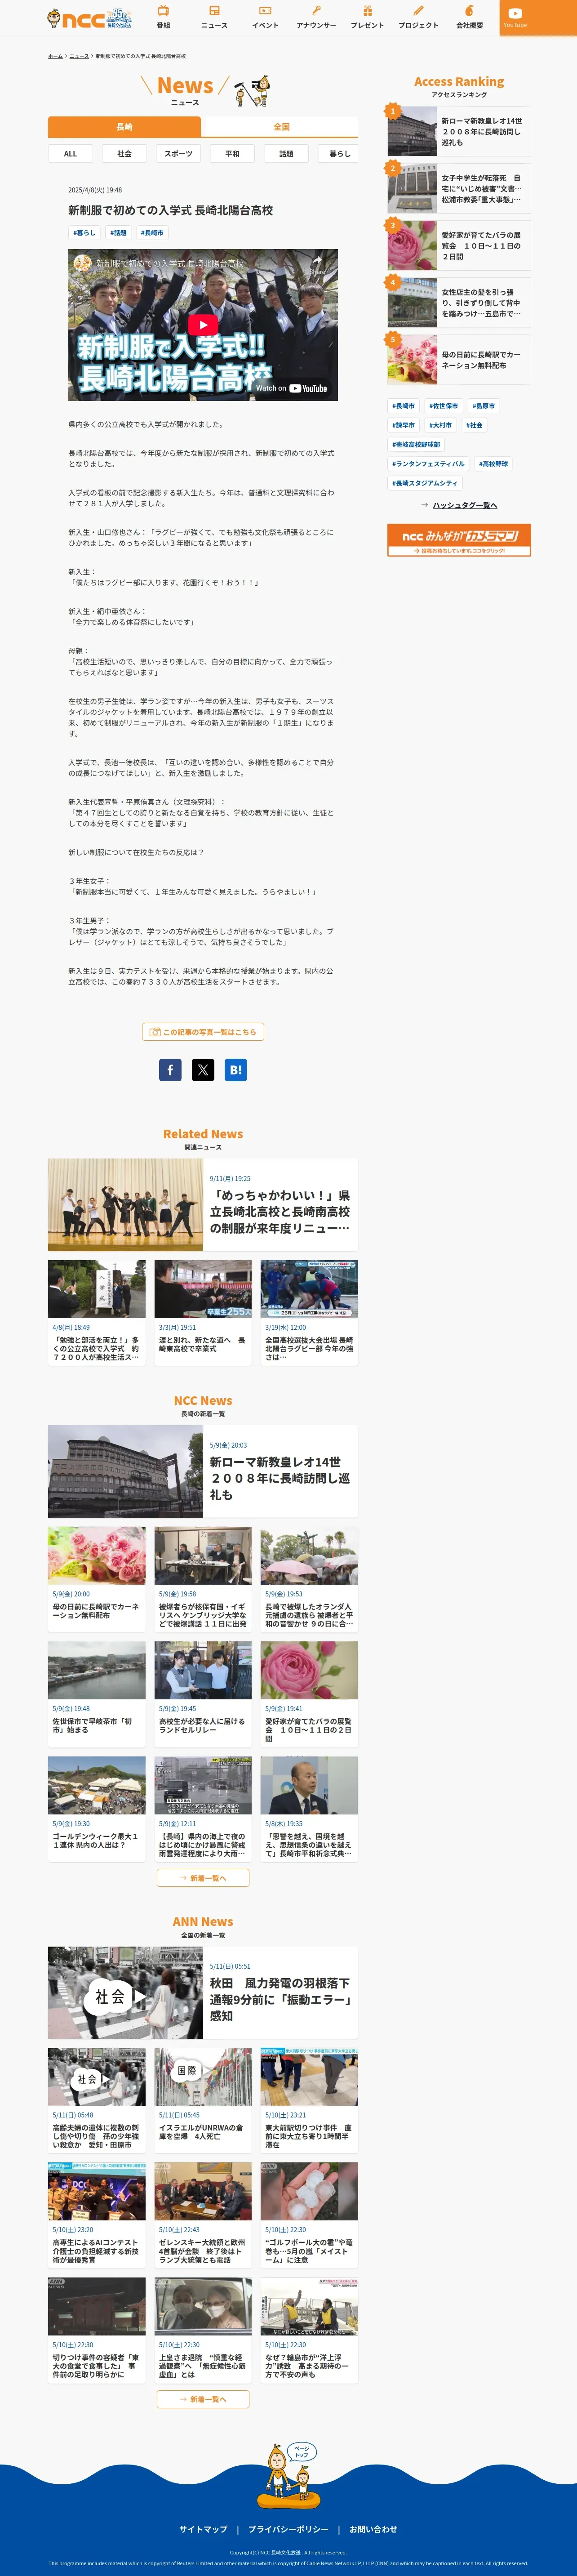Click the #長崎市 article tag under headline

pyautogui.click(x=152, y=233)
